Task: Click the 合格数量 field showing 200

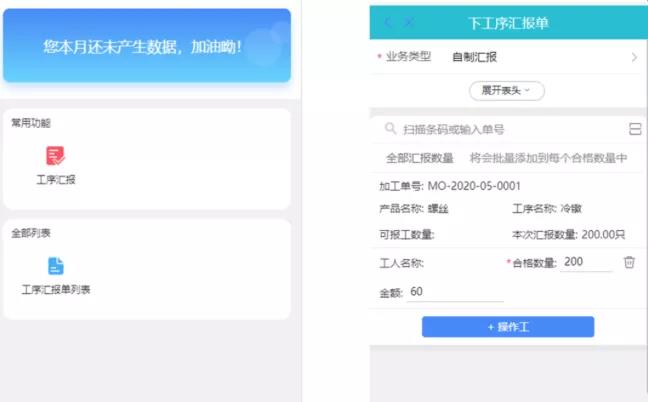Action: [586, 262]
